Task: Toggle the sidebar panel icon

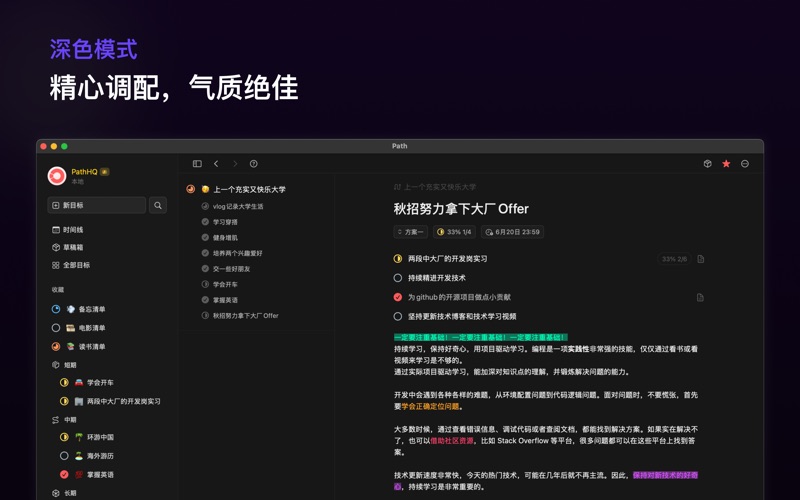Action: [197, 164]
